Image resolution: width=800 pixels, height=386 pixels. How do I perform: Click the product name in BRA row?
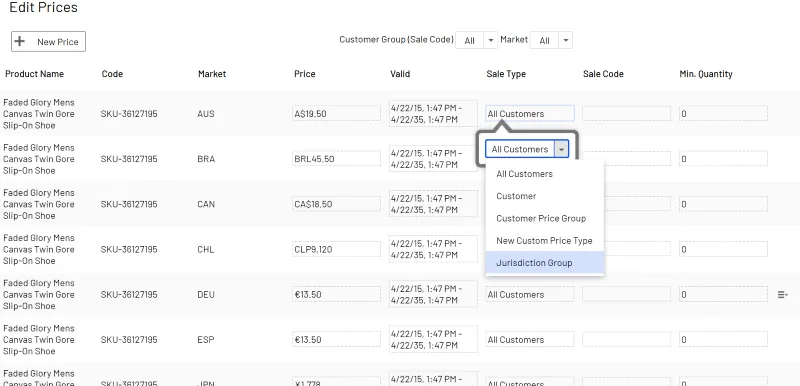point(39,159)
